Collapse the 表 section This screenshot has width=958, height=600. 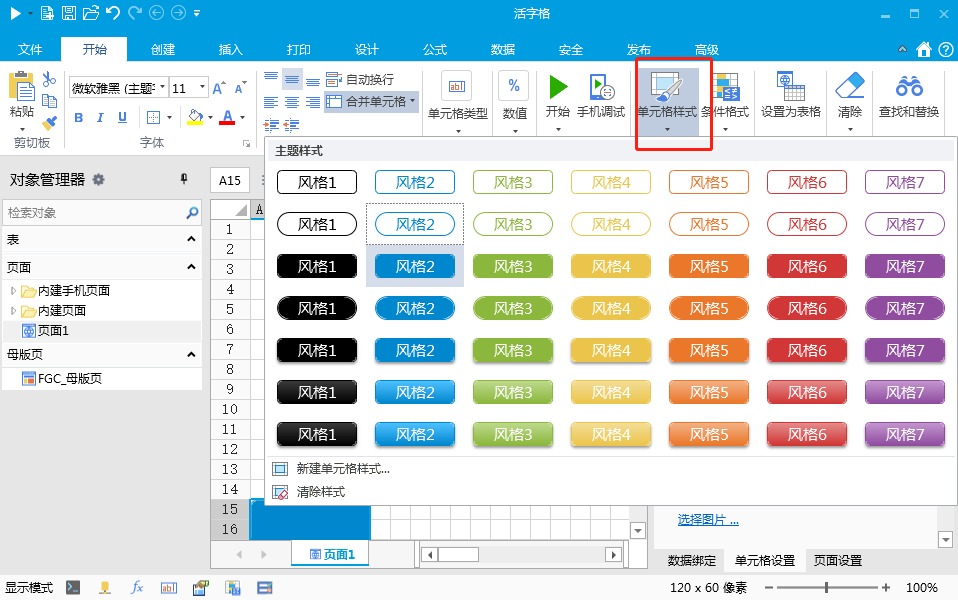tap(191, 239)
